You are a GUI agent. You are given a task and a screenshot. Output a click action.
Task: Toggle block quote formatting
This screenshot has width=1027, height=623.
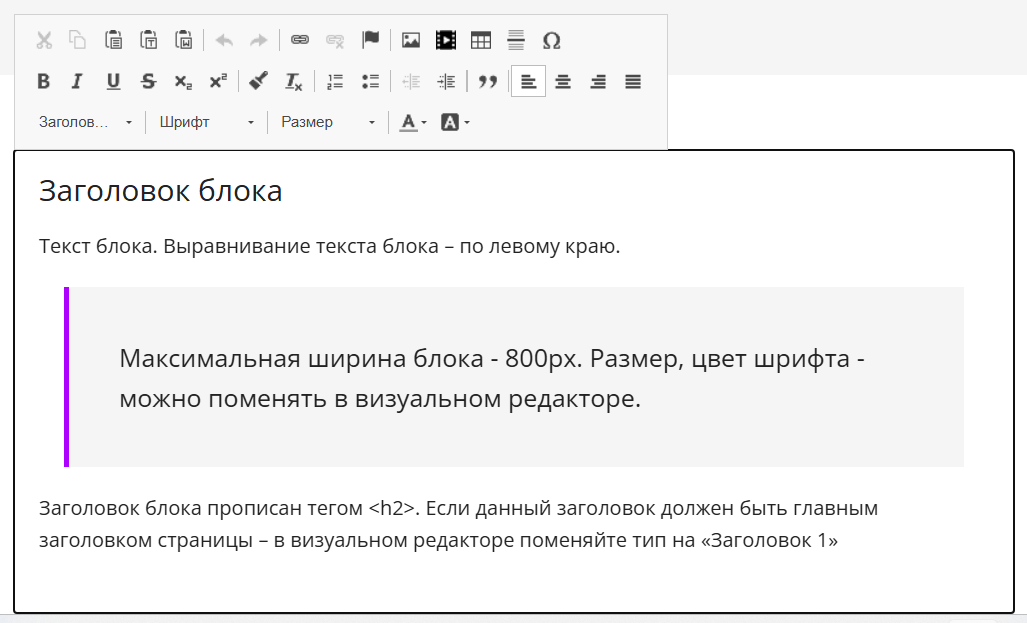[x=487, y=81]
